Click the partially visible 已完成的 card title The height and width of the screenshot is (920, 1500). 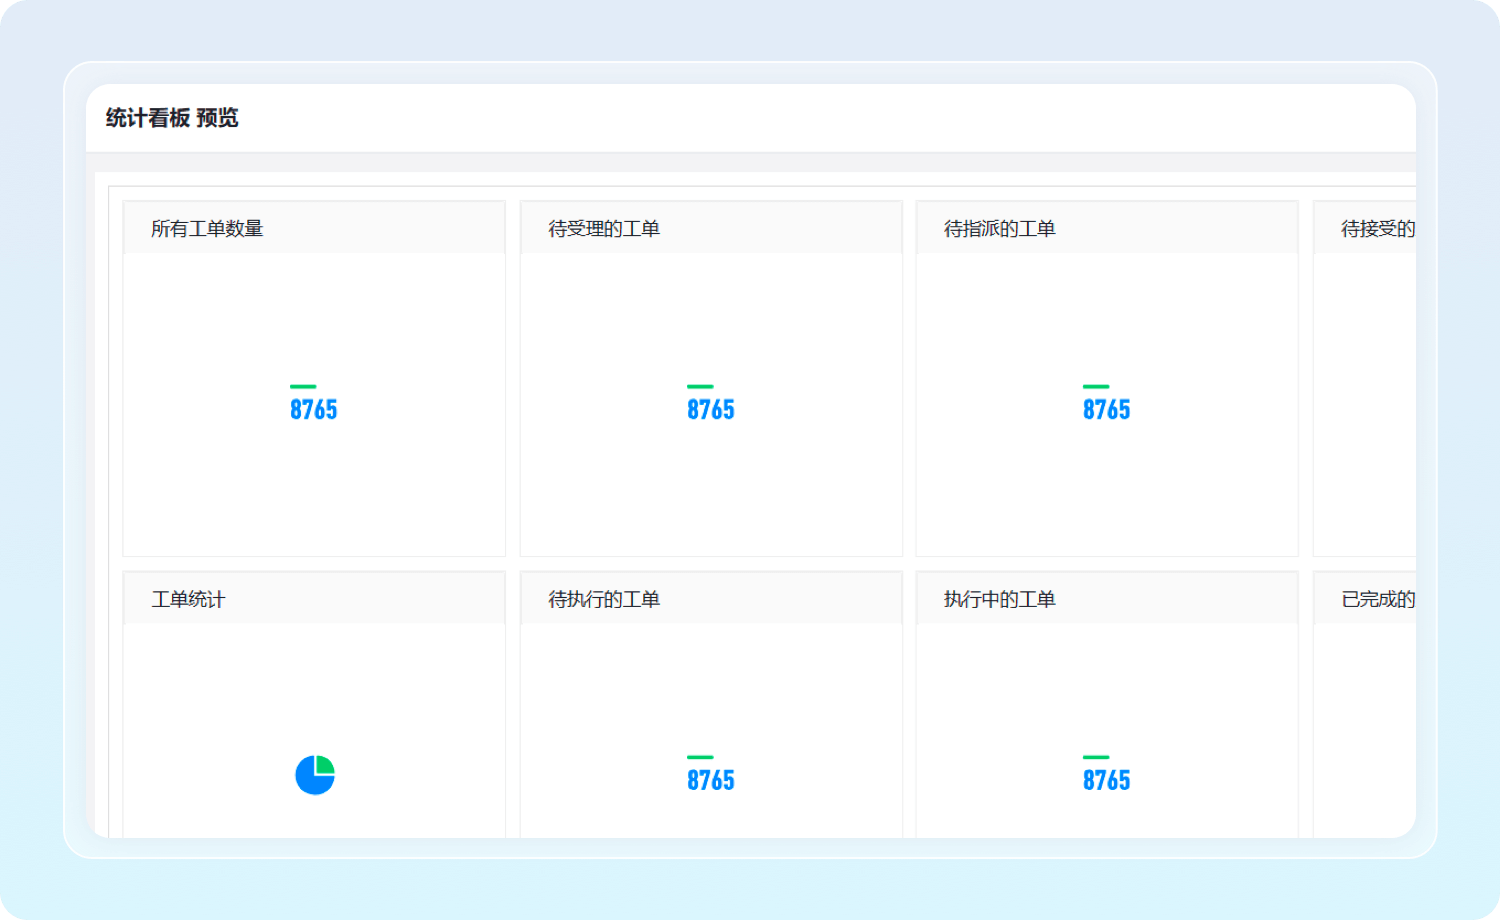tap(1377, 600)
